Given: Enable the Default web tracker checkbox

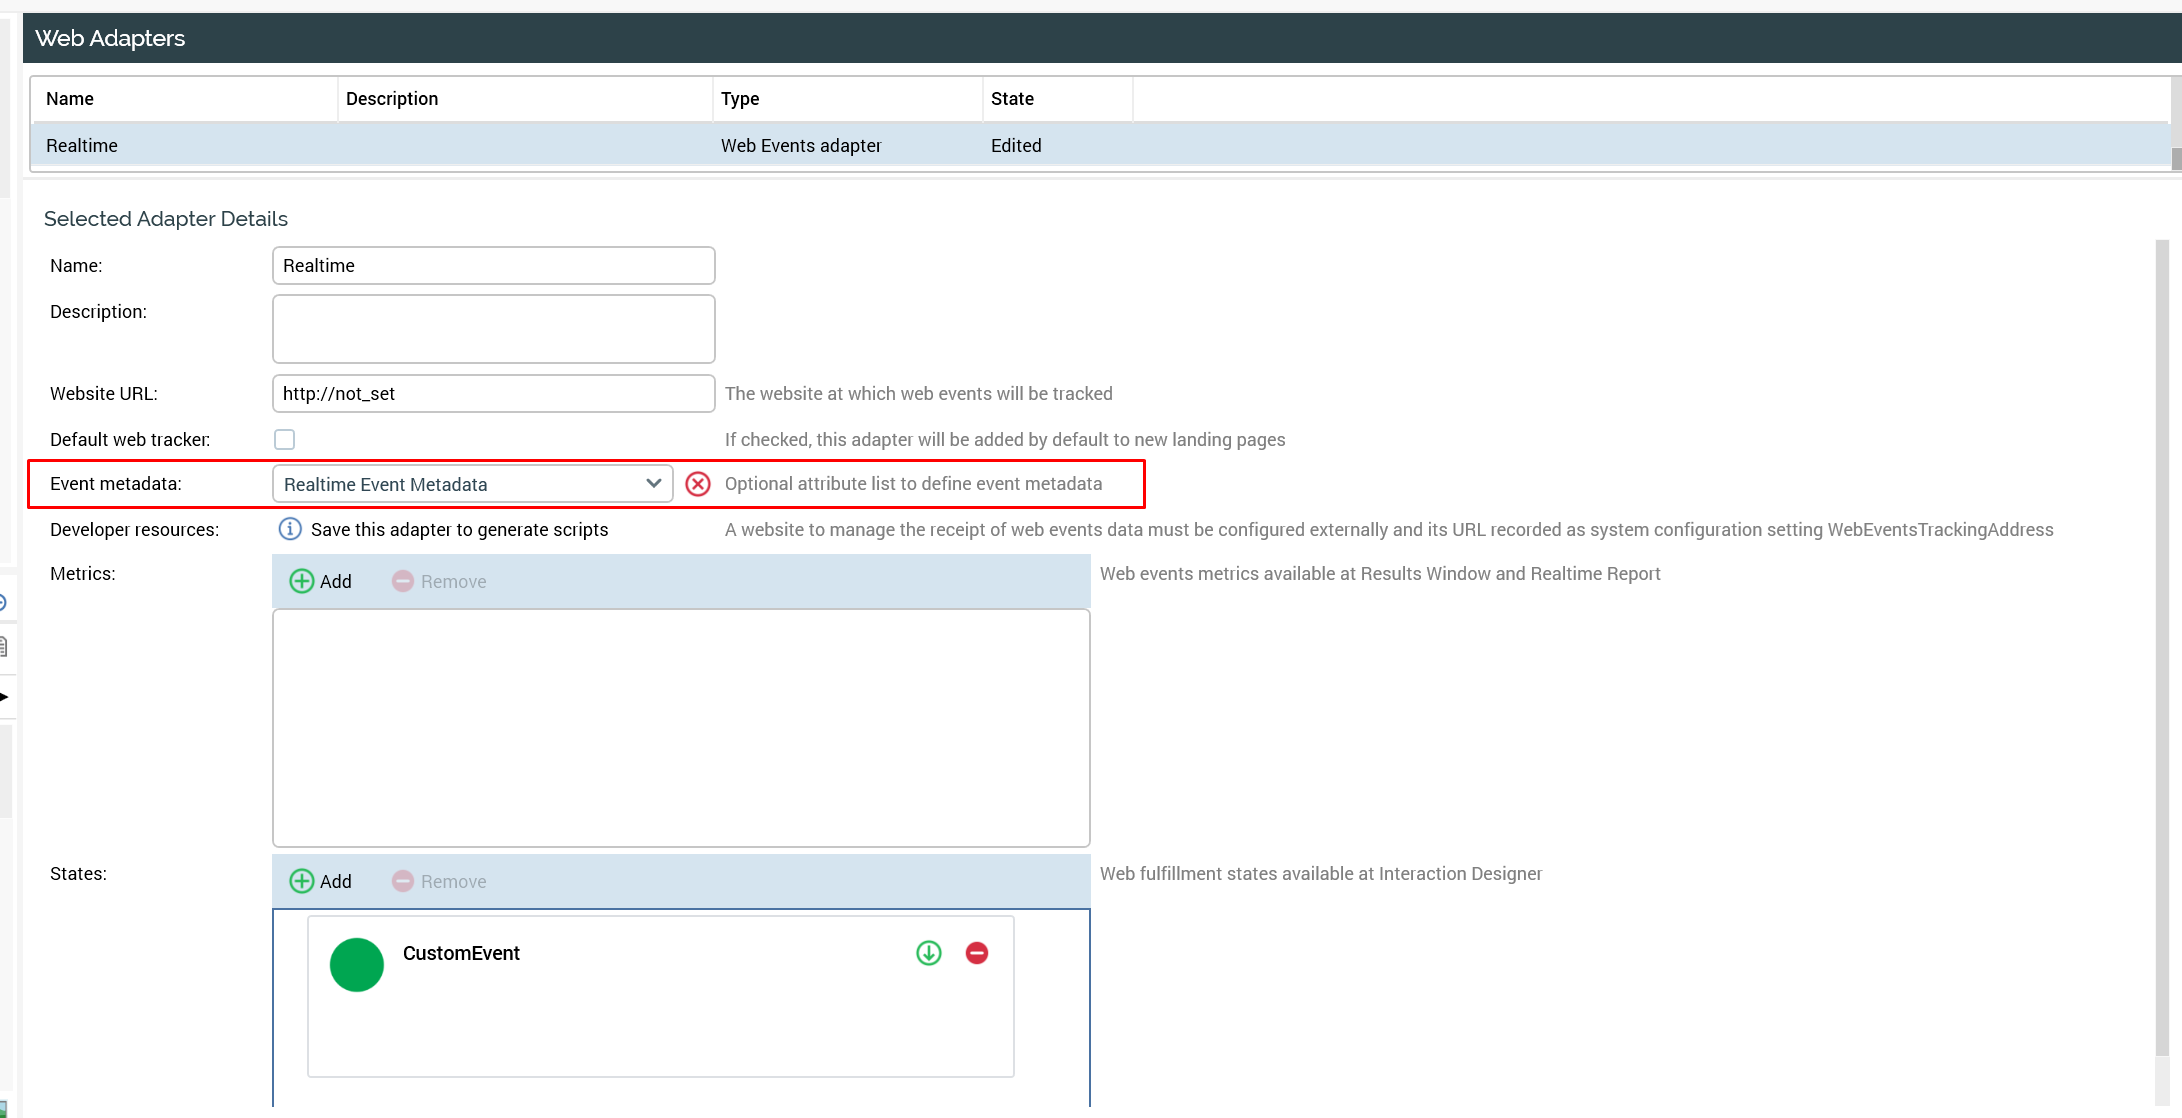Looking at the screenshot, I should click(x=285, y=439).
